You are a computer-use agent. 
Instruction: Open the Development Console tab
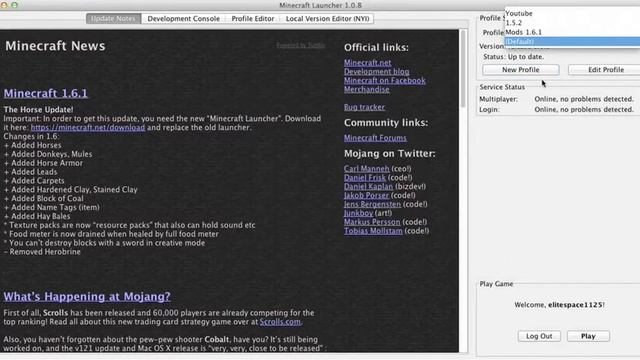coord(184,19)
